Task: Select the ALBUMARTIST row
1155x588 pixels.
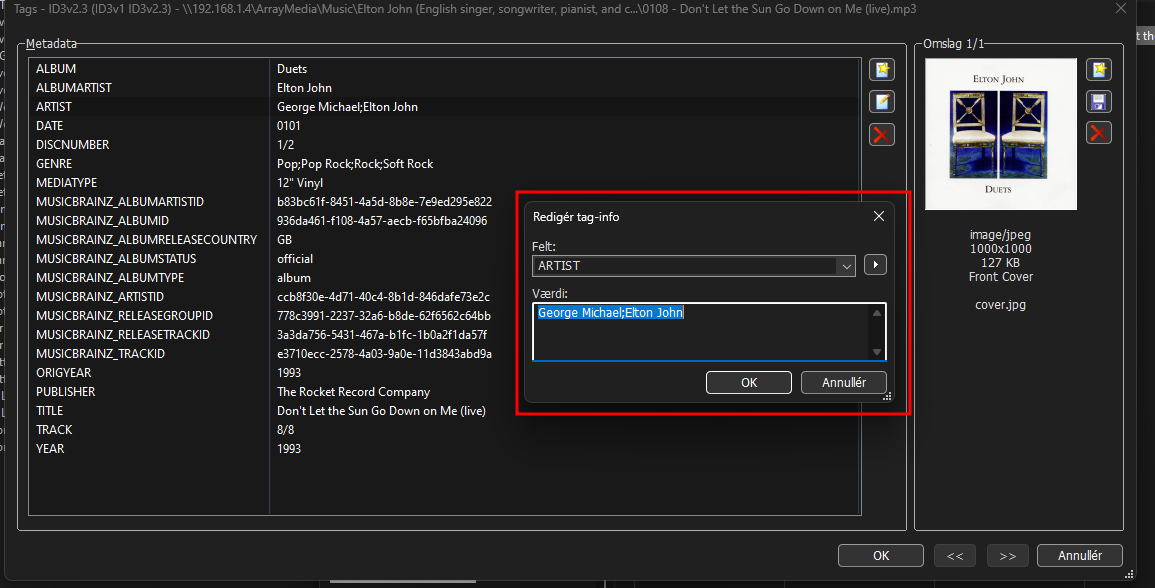Action: tap(444, 88)
